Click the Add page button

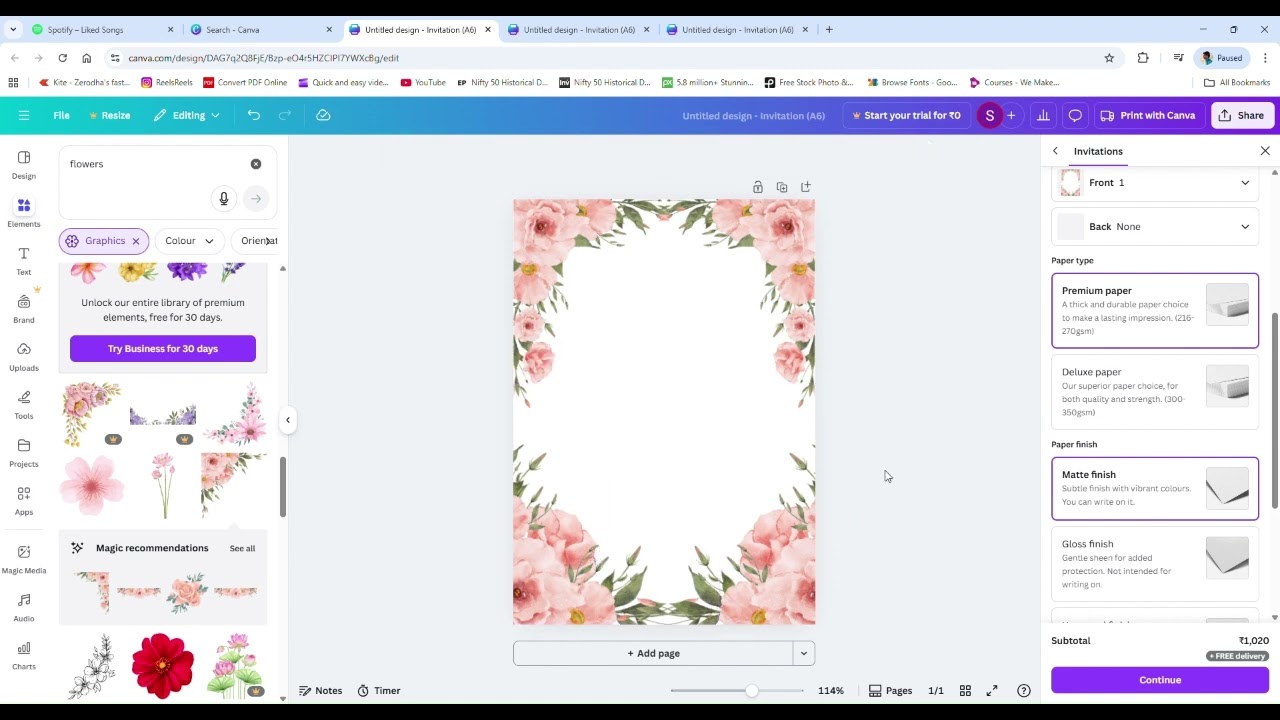point(653,654)
